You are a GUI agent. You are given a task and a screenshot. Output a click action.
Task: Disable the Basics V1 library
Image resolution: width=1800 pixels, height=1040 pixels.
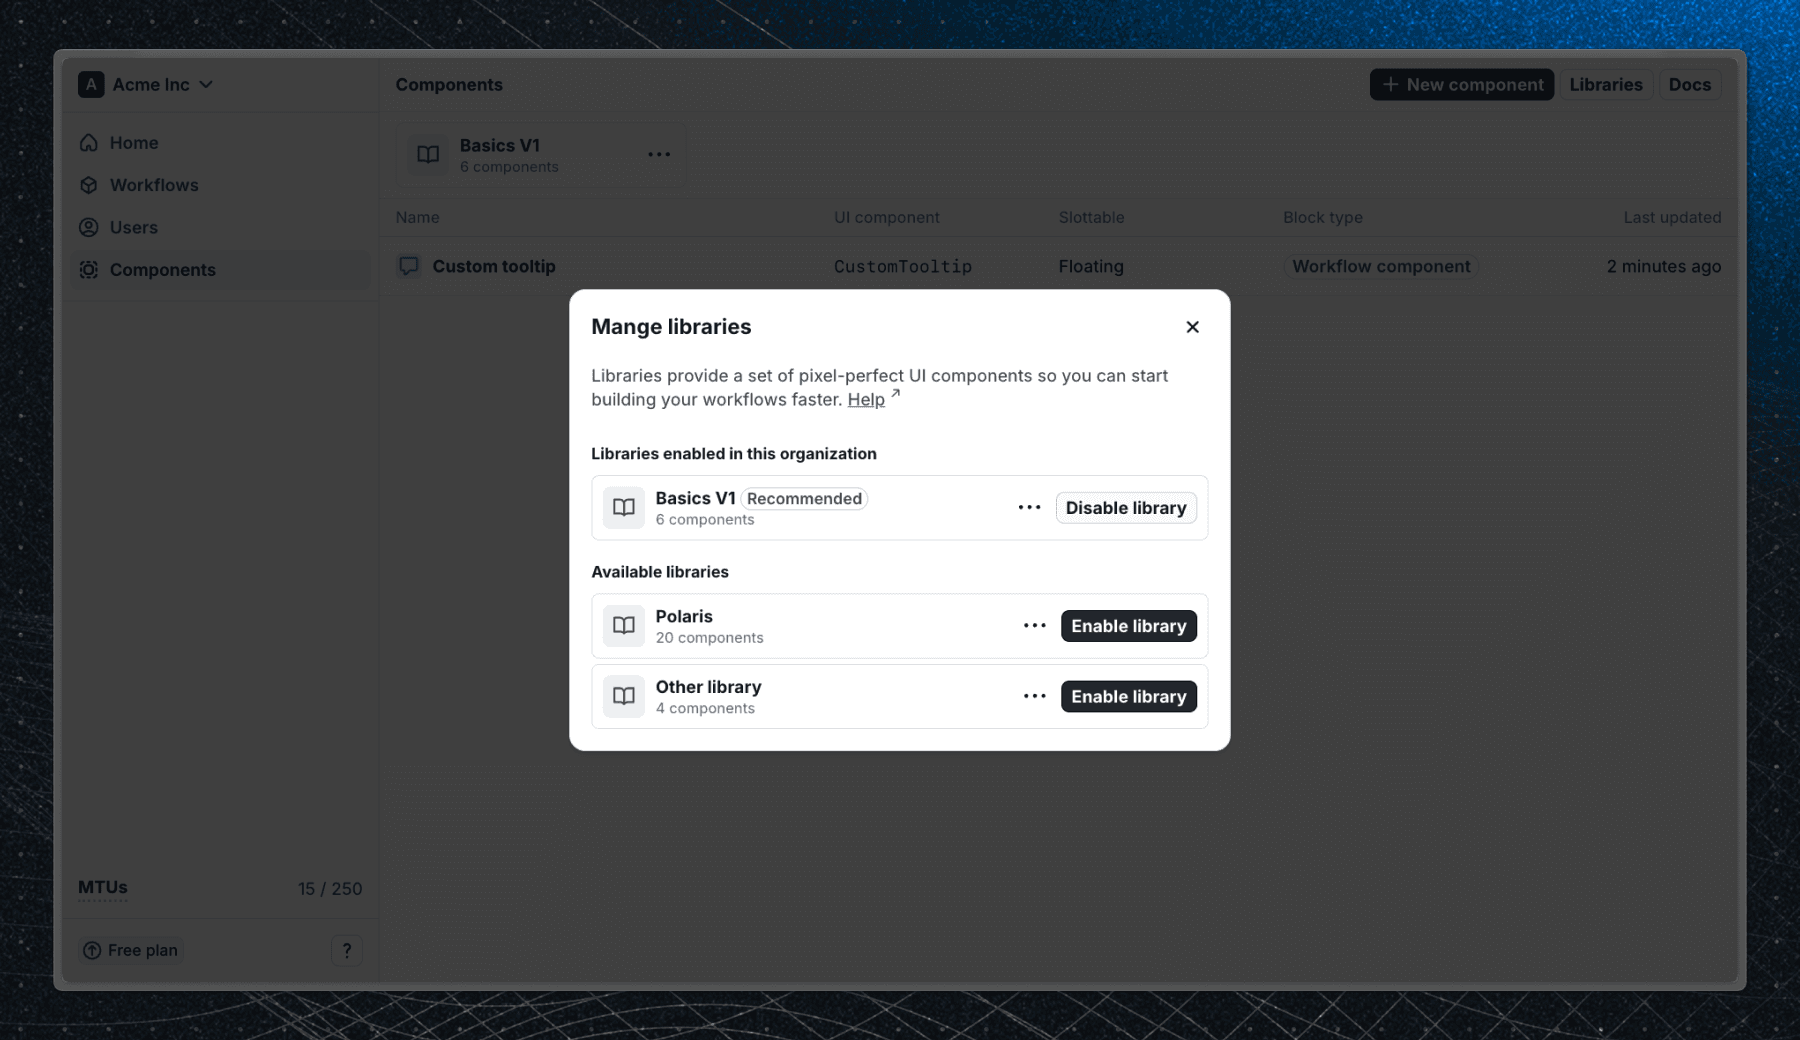(x=1125, y=508)
